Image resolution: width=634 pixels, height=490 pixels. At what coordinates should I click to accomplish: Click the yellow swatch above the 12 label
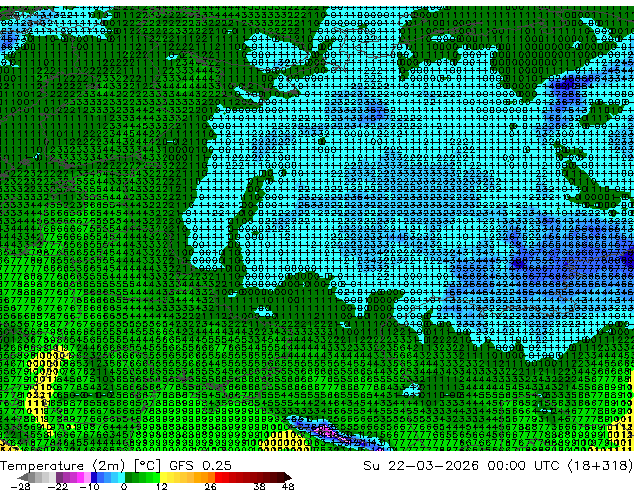[x=163, y=477]
